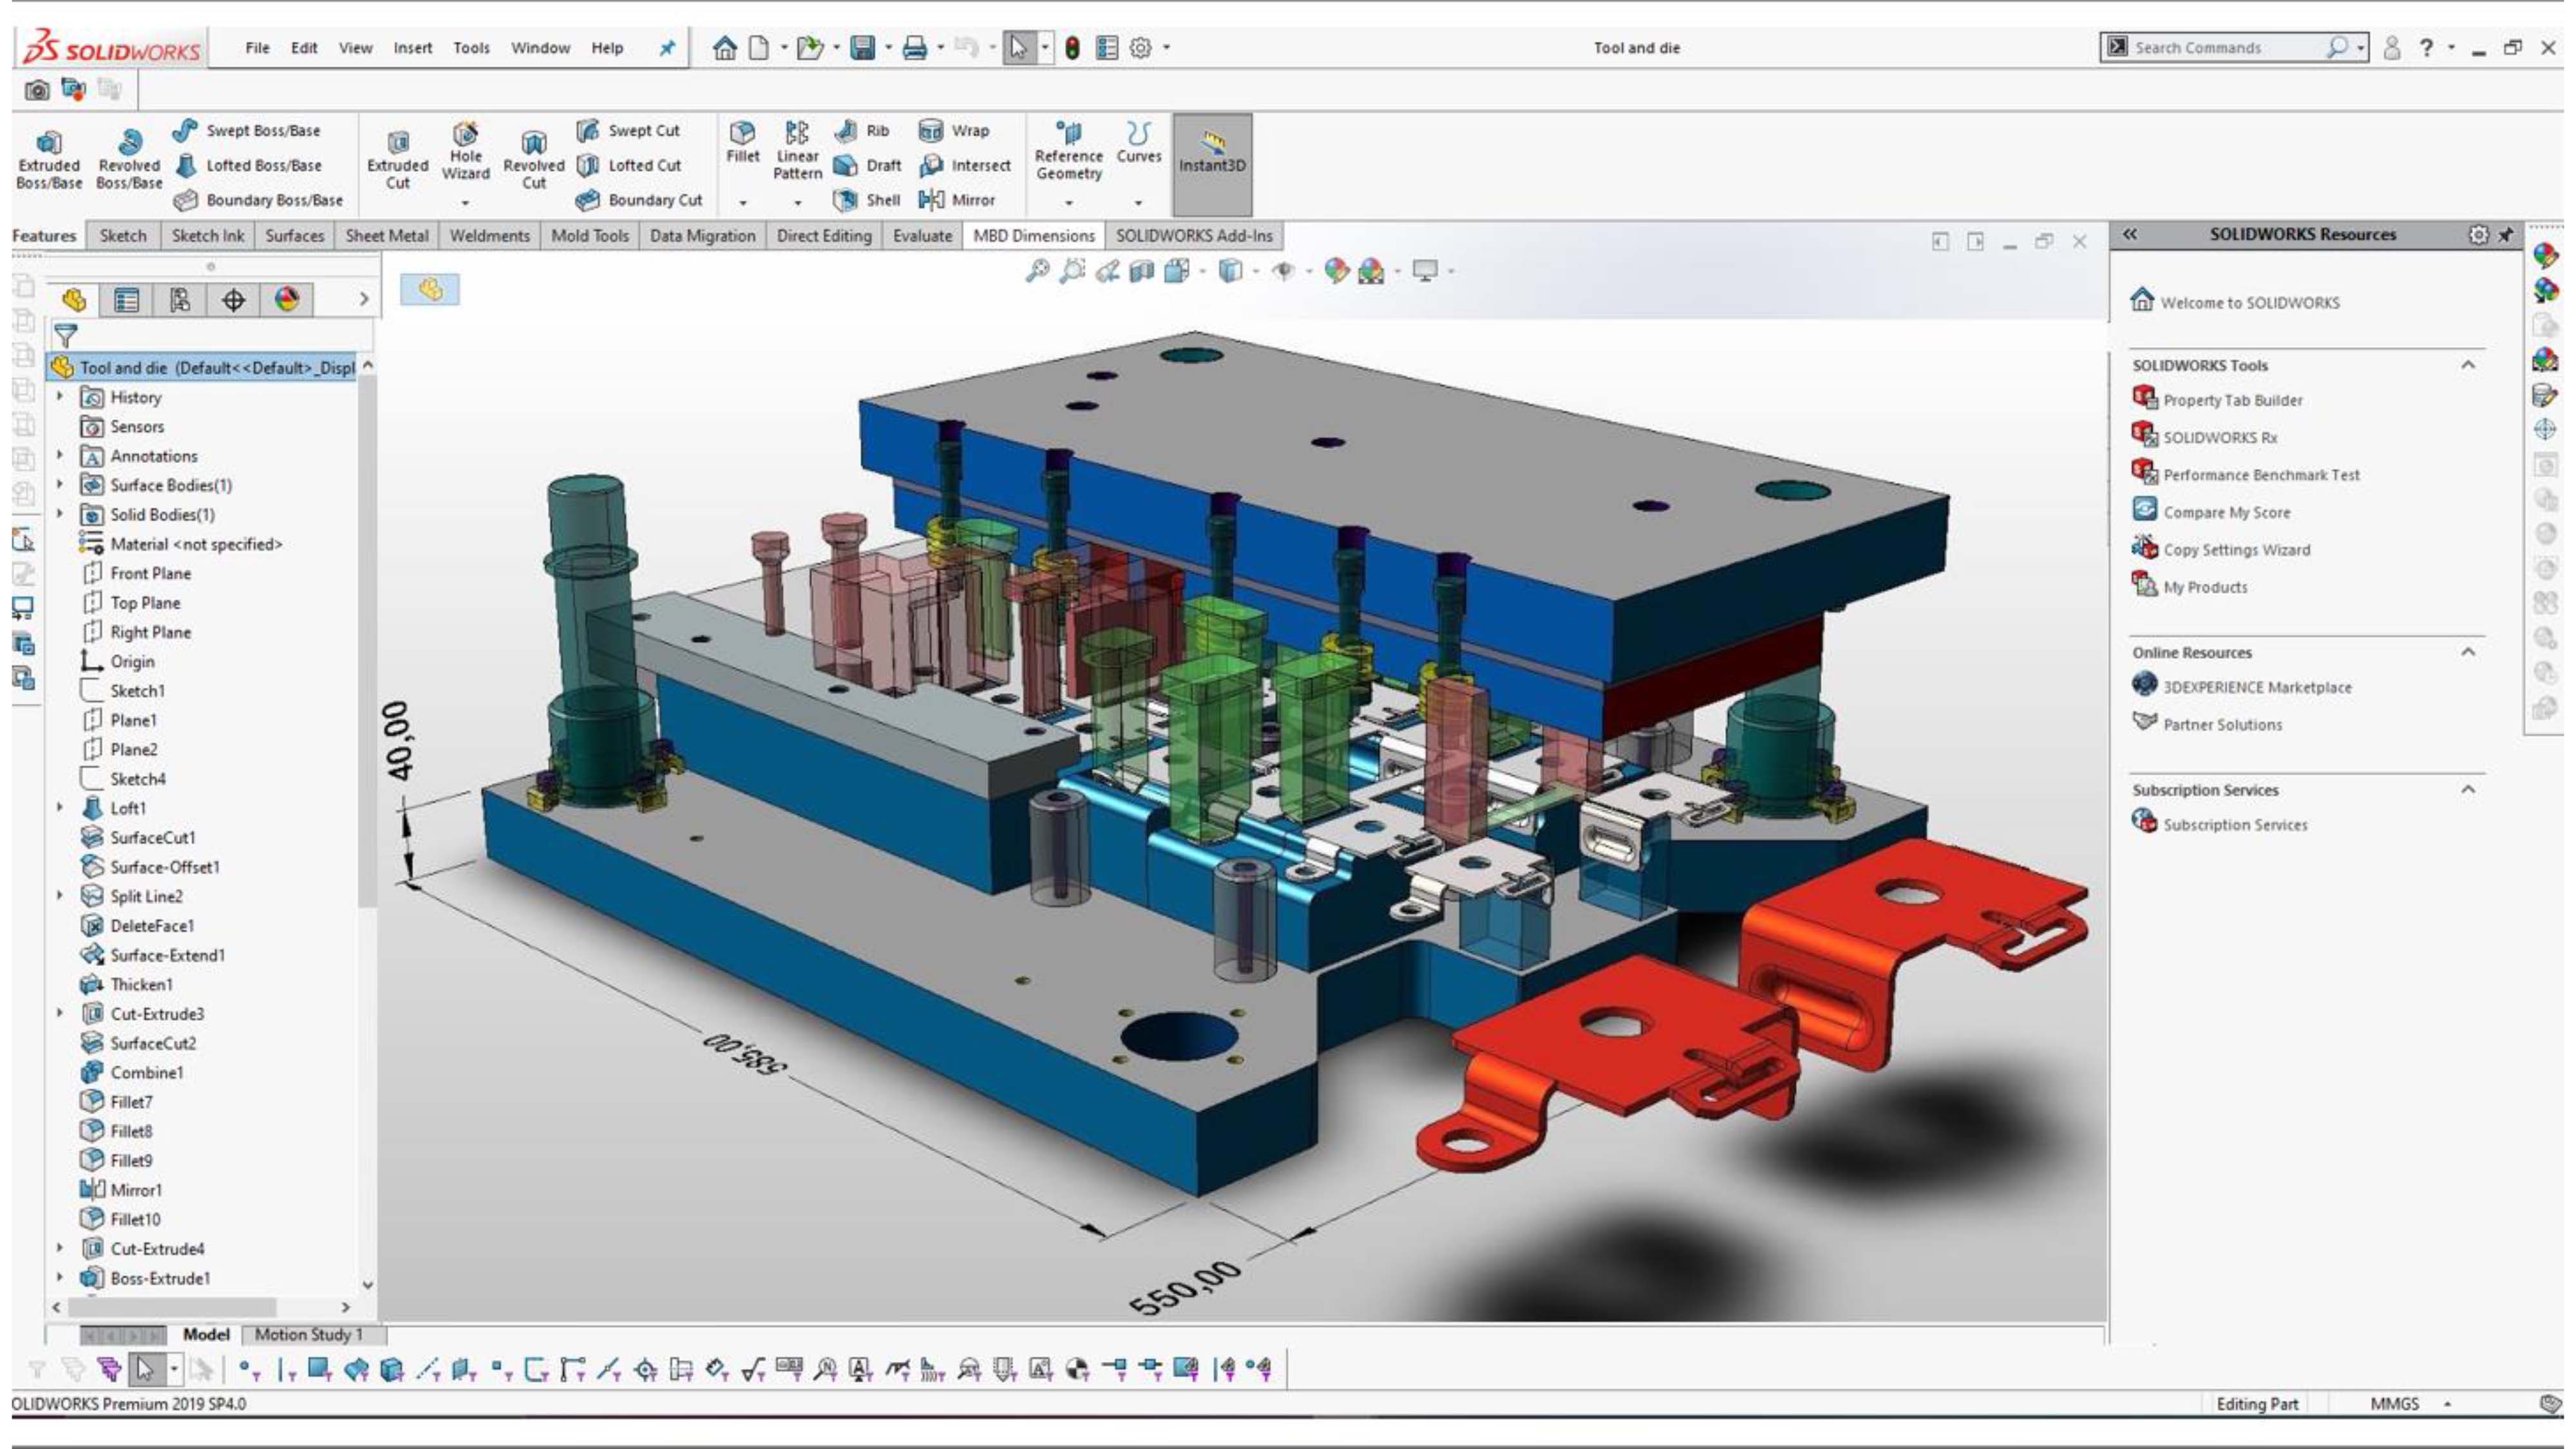The width and height of the screenshot is (2576, 1449).
Task: Select the Fillet tool
Action: pyautogui.click(x=742, y=142)
